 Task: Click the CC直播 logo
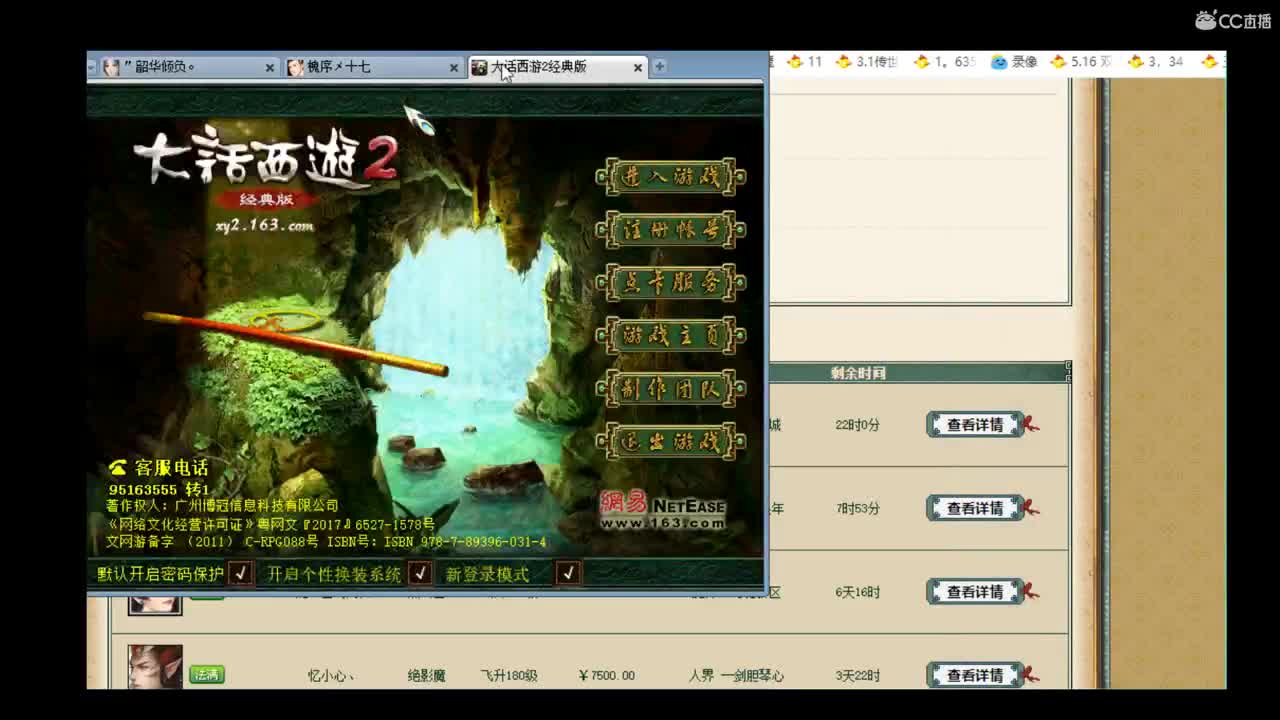pyautogui.click(x=1233, y=20)
